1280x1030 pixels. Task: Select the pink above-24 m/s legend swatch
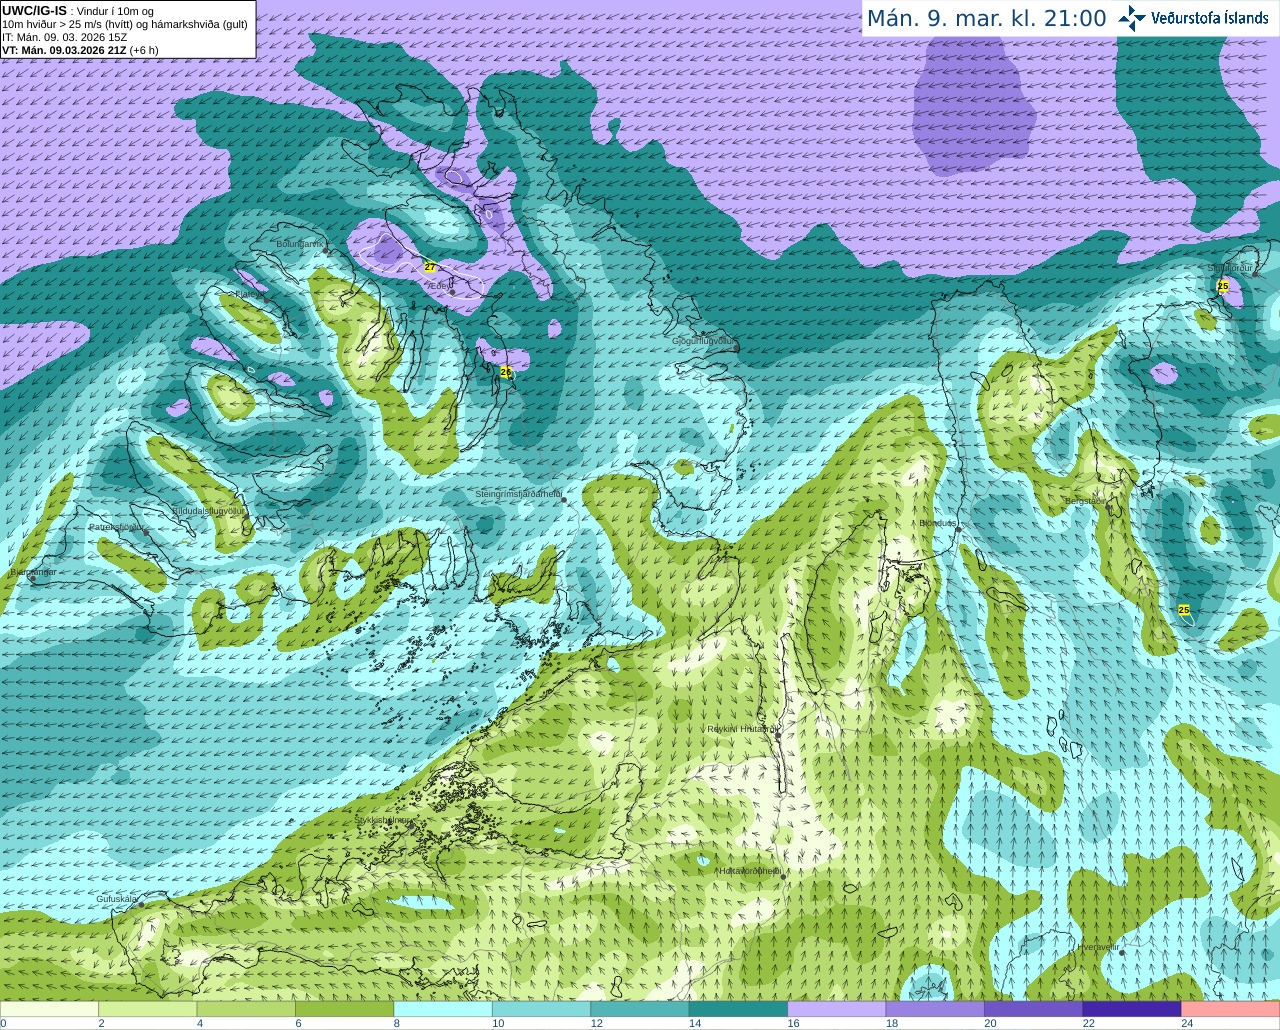tap(1231, 1009)
